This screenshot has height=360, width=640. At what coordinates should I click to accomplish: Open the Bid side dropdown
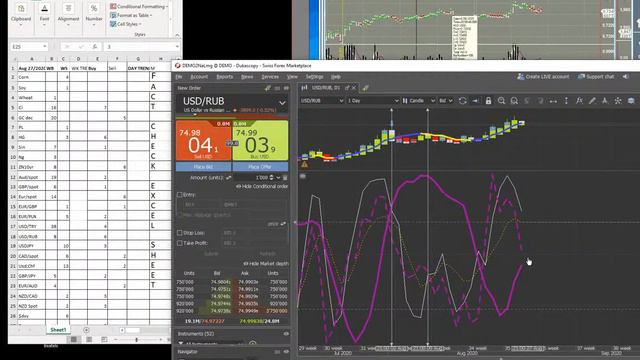(446, 100)
